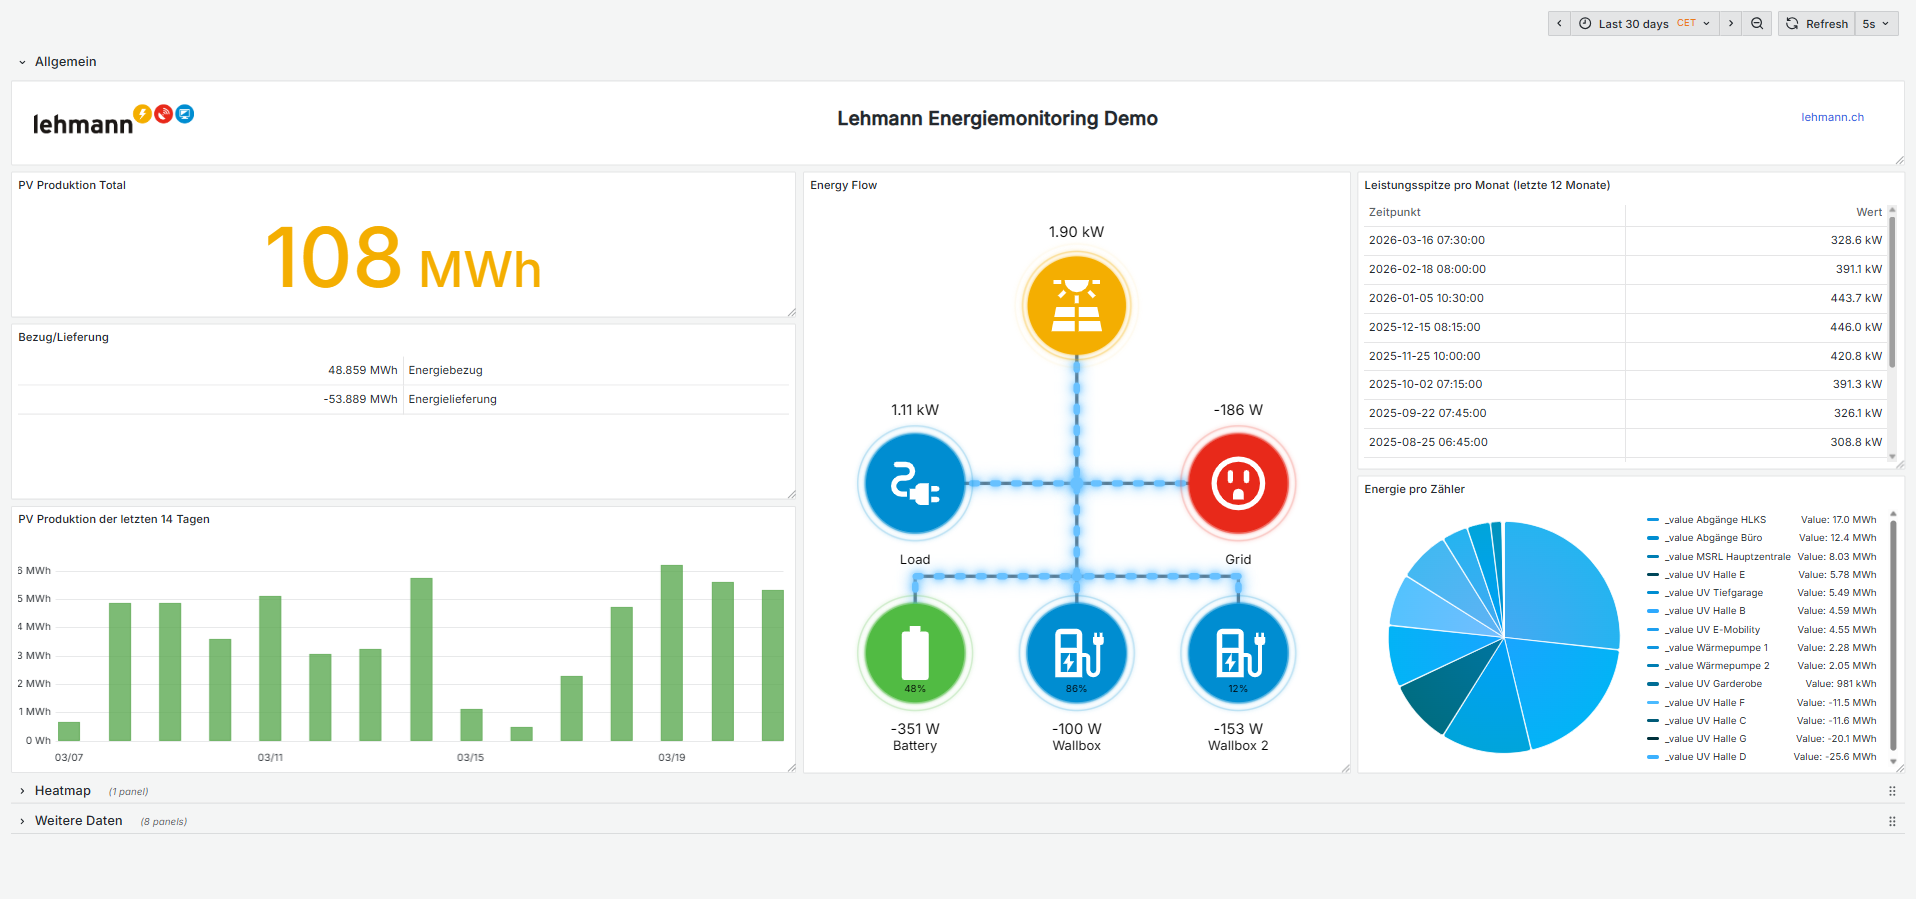The image size is (1916, 899).
Task: Toggle the UV E-Mobility legend series
Action: pyautogui.click(x=1712, y=630)
